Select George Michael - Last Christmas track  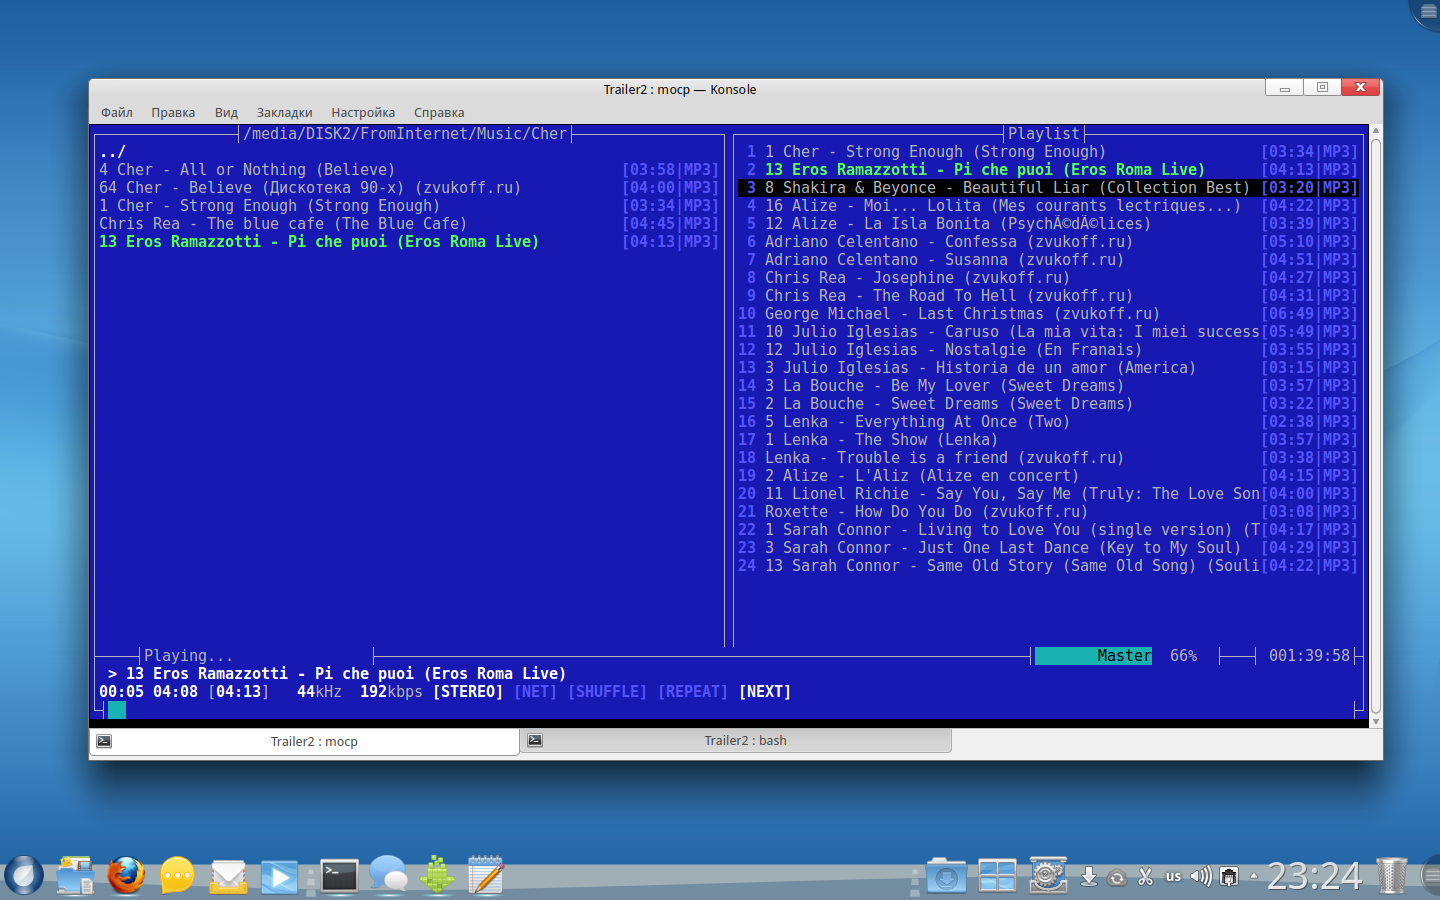(x=1048, y=314)
